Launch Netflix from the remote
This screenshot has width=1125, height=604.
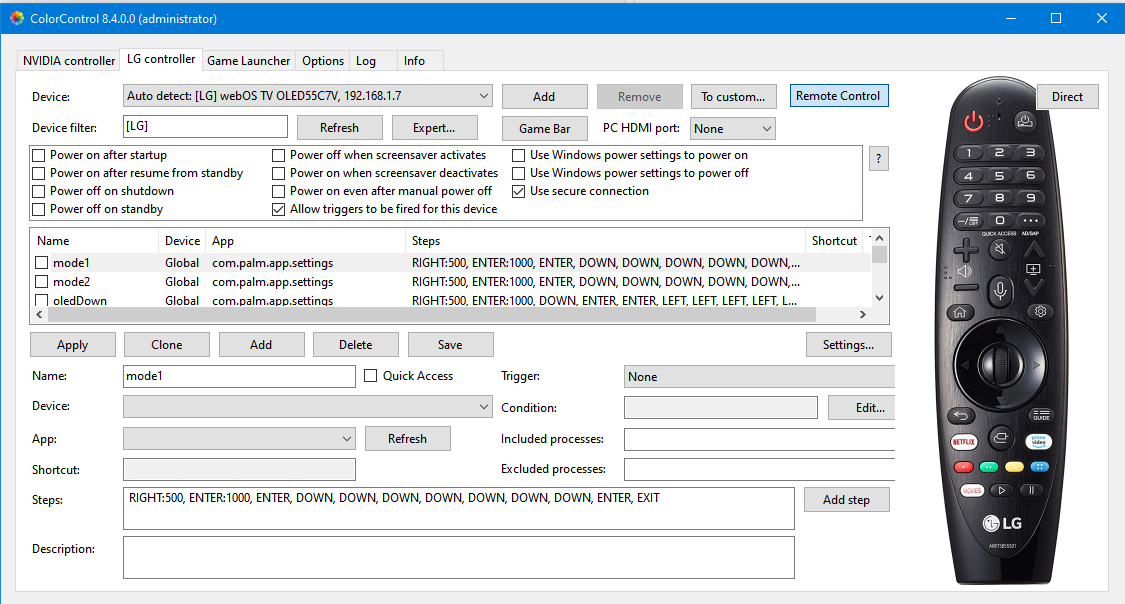click(964, 441)
